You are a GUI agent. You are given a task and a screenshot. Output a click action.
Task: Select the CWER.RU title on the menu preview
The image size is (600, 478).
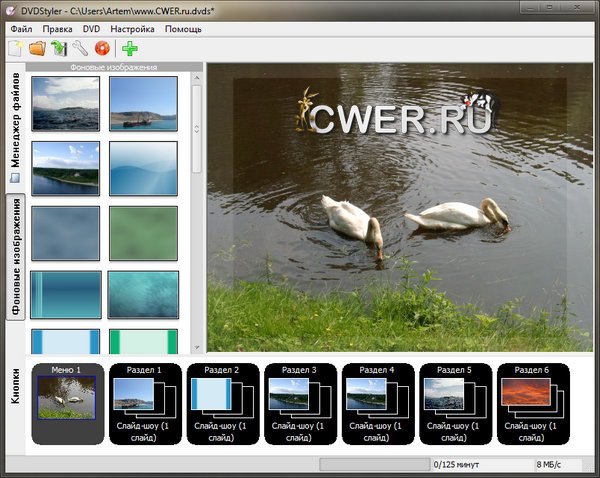point(400,117)
